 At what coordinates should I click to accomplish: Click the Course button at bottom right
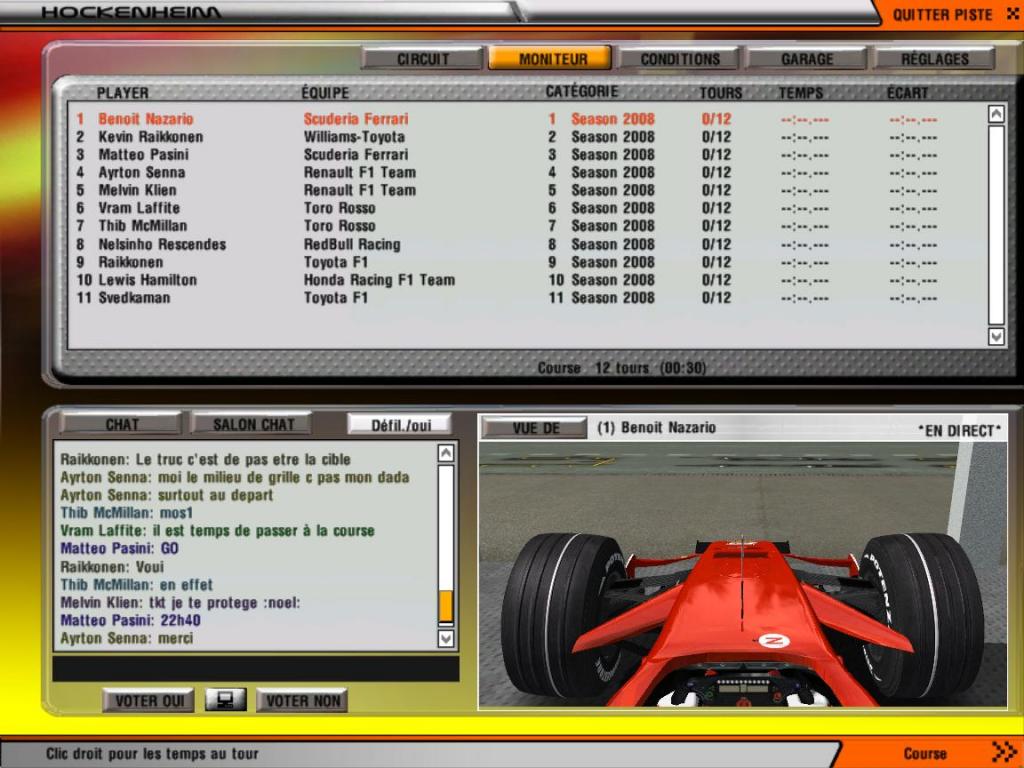[x=933, y=753]
